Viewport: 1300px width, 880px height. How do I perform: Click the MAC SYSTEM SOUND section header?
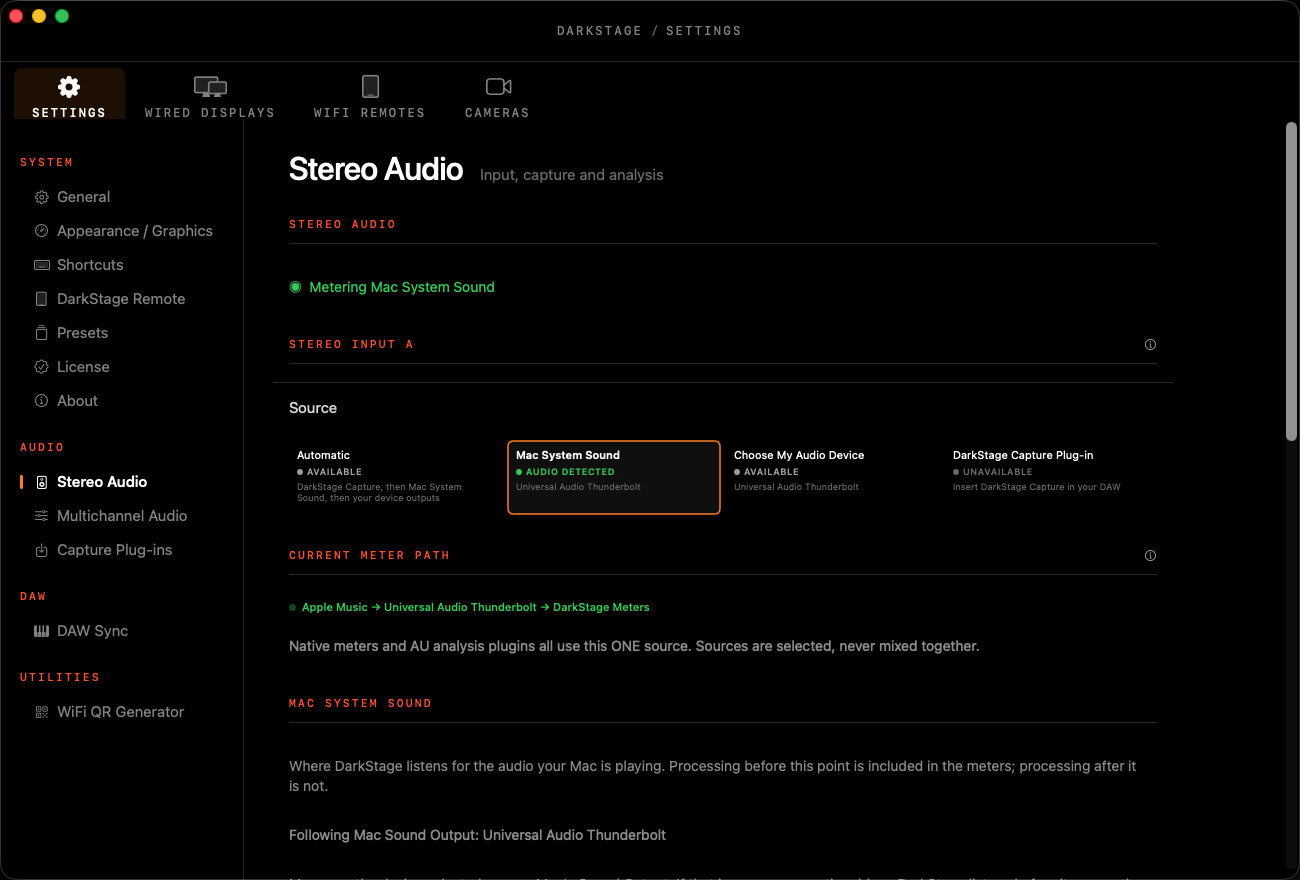pos(360,703)
